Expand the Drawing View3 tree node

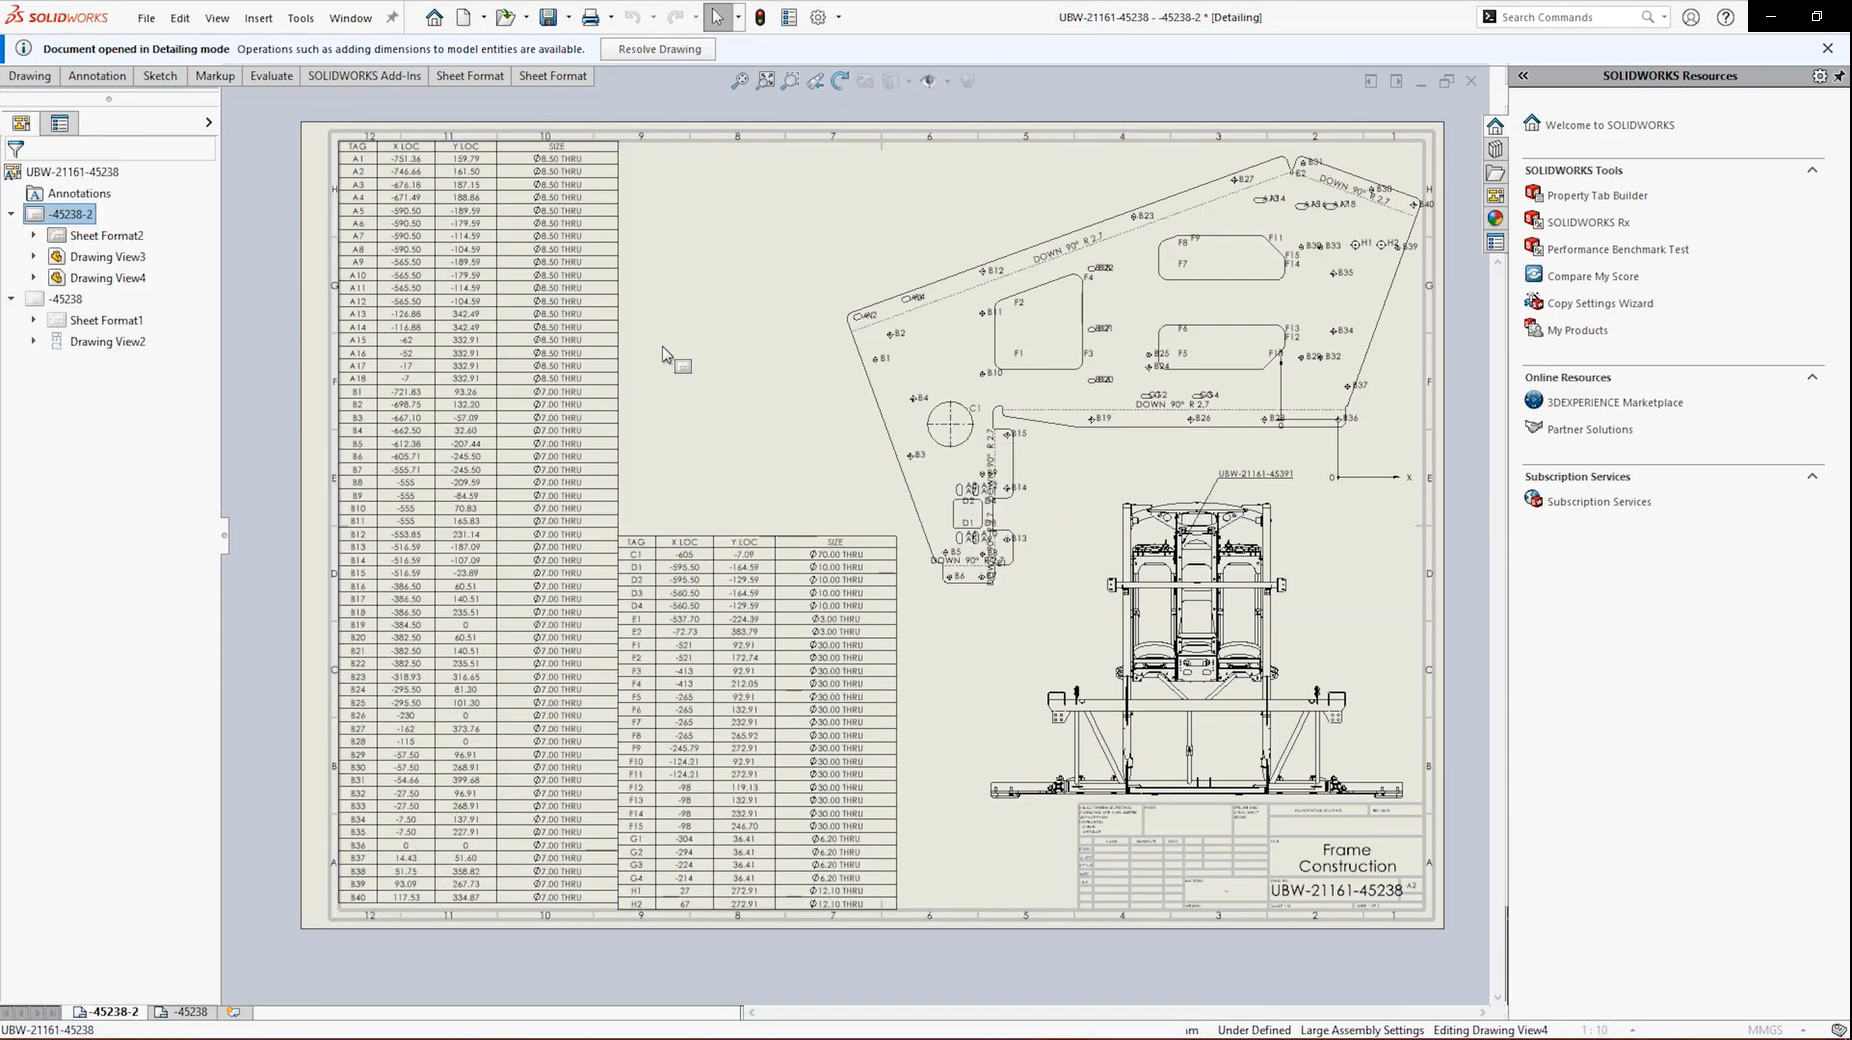pos(34,257)
